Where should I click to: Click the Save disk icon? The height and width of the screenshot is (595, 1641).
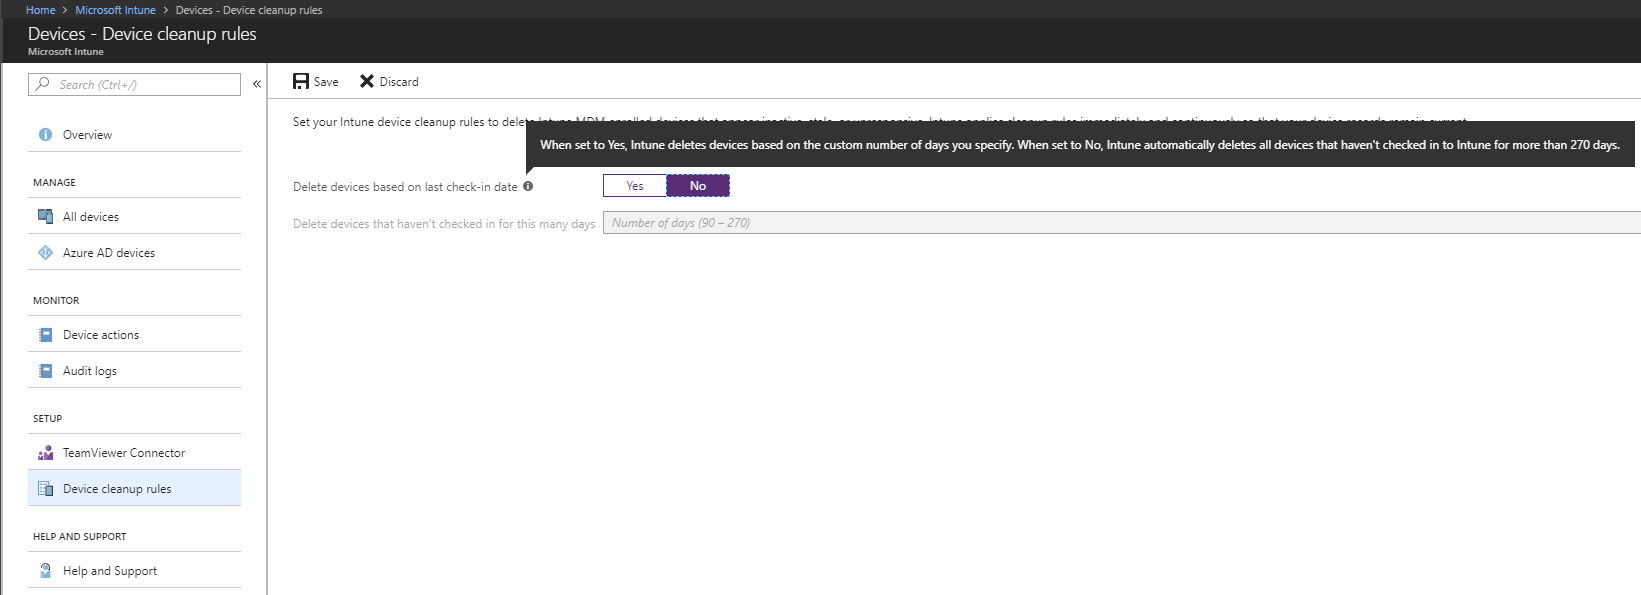[300, 82]
